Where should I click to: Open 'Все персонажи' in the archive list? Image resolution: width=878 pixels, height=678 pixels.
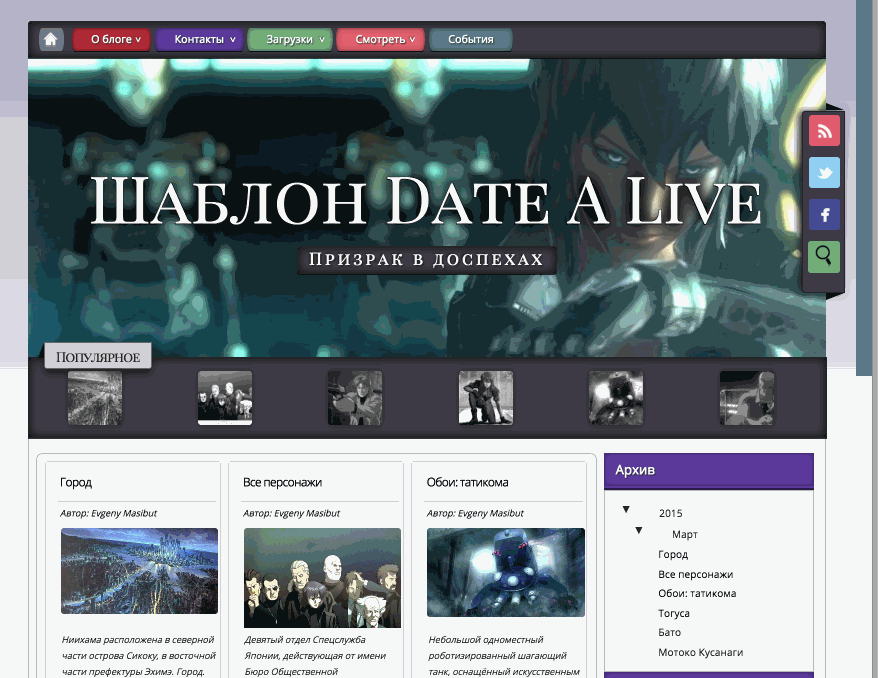coord(695,574)
